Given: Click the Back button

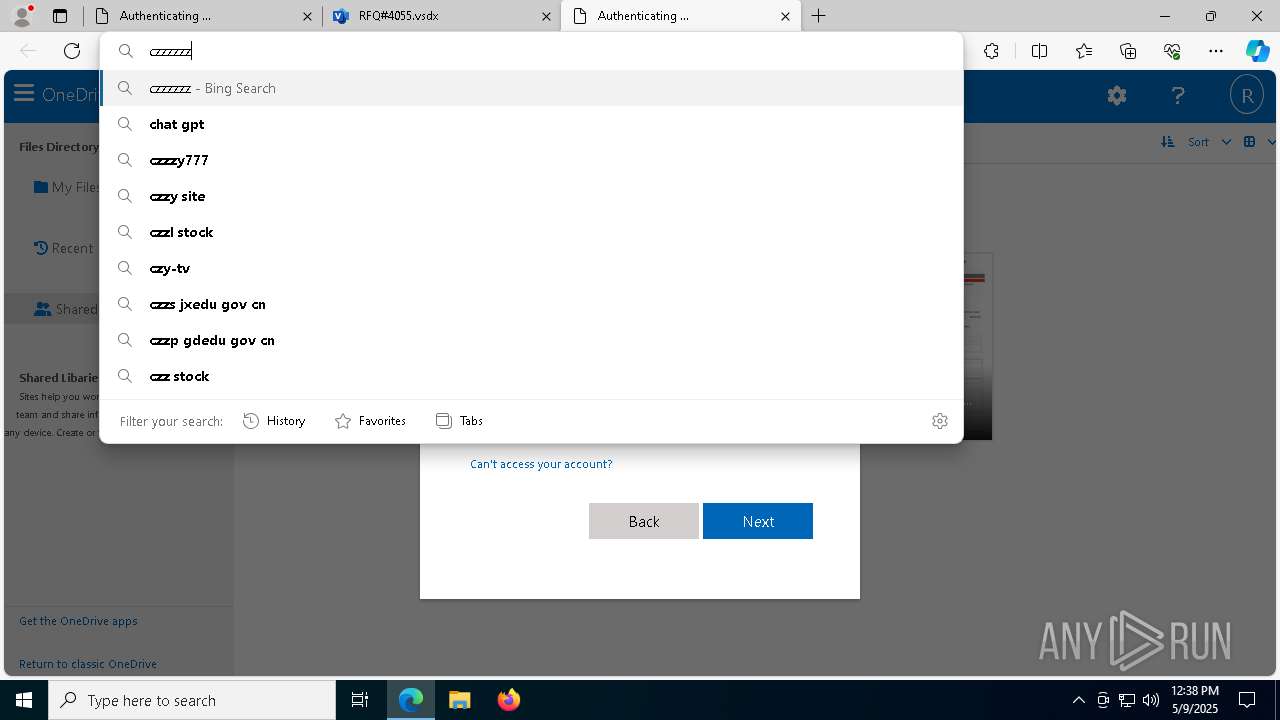Looking at the screenshot, I should click(x=644, y=521).
